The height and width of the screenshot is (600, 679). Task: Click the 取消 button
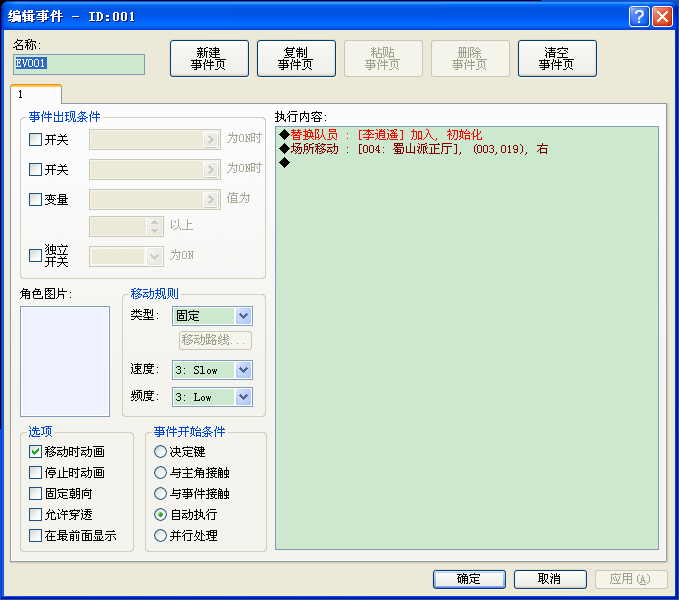pos(550,579)
